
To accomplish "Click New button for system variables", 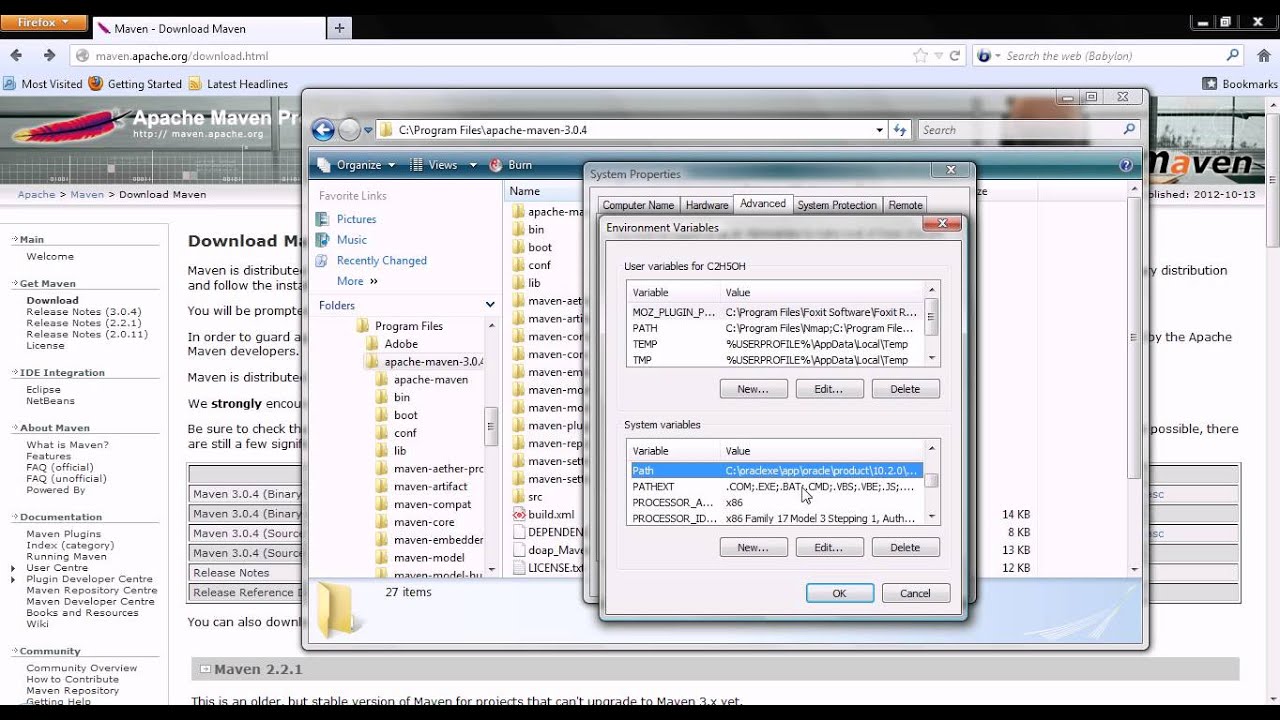I will (x=753, y=547).
